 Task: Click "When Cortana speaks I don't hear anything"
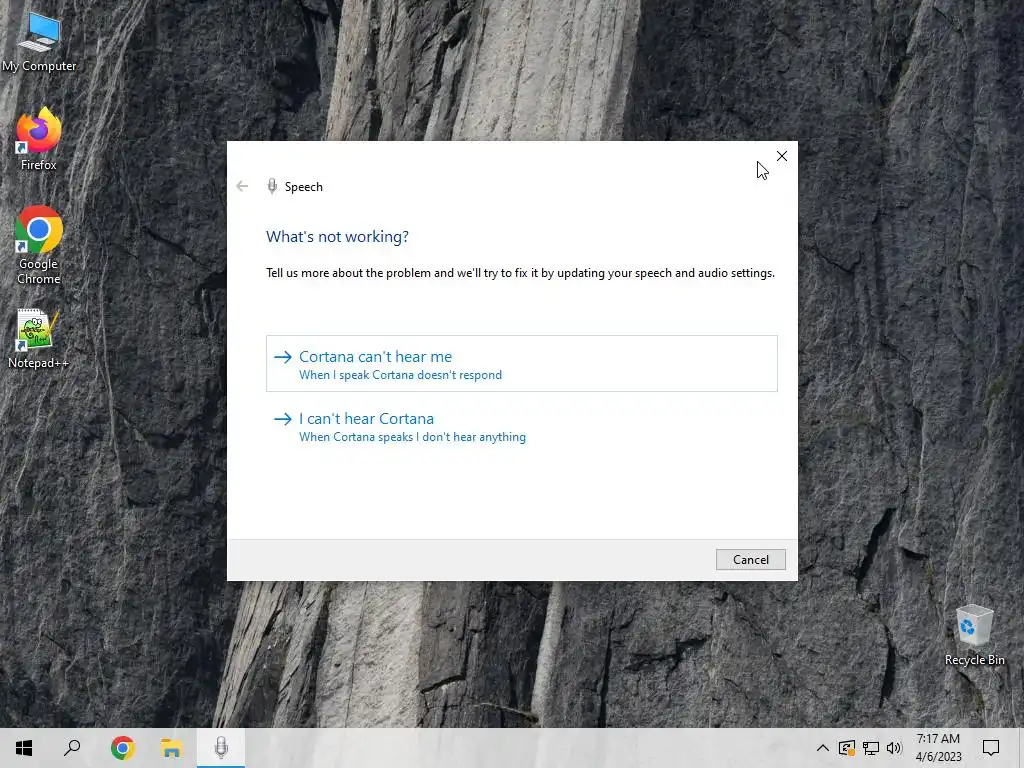(x=412, y=437)
